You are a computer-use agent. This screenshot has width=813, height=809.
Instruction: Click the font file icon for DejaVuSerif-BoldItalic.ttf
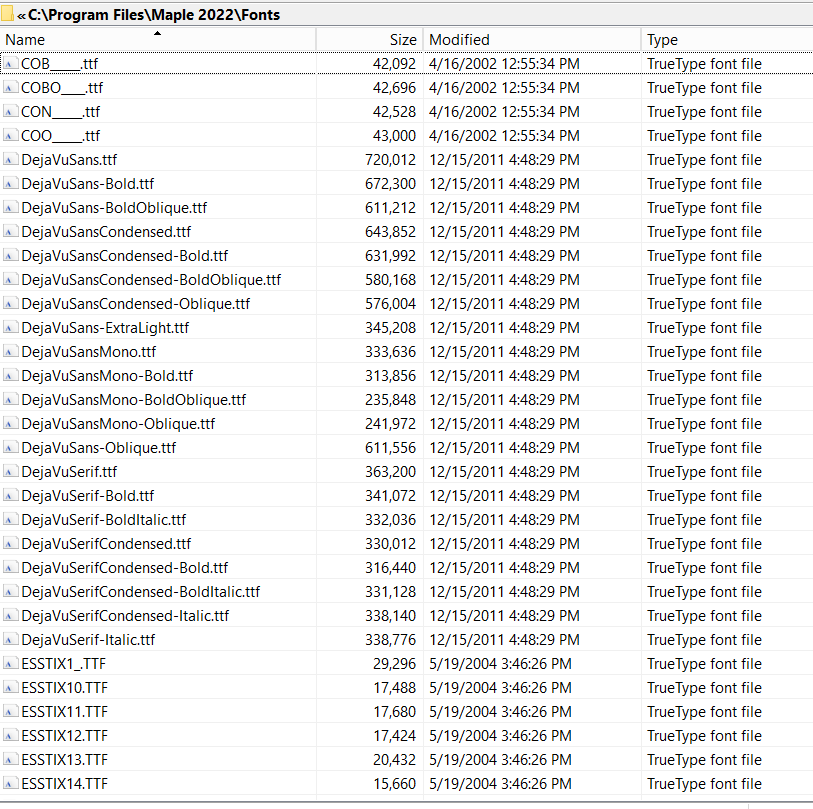point(10,520)
